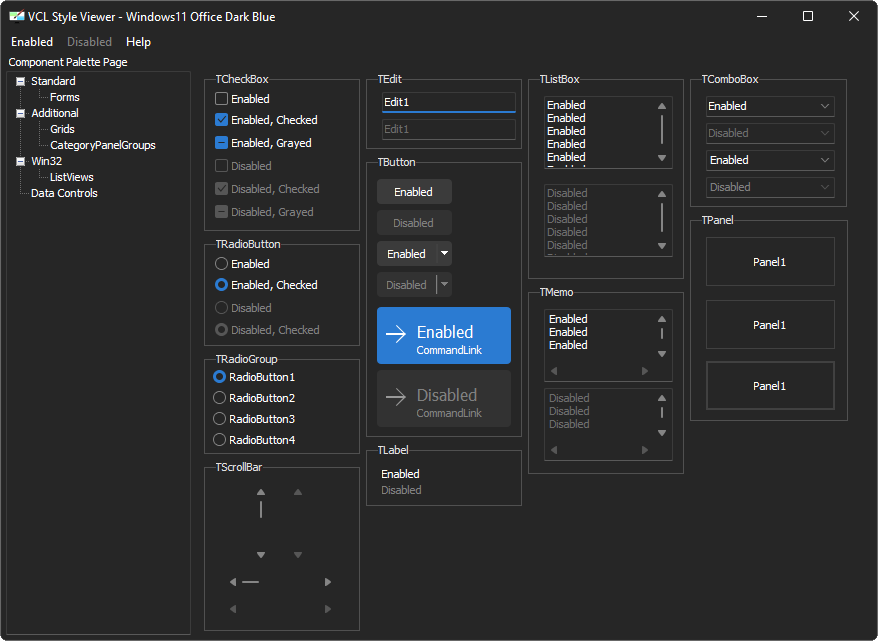The image size is (878, 641).
Task: Click the down arrow of the enabled TMemo scrollbar
Action: point(662,354)
